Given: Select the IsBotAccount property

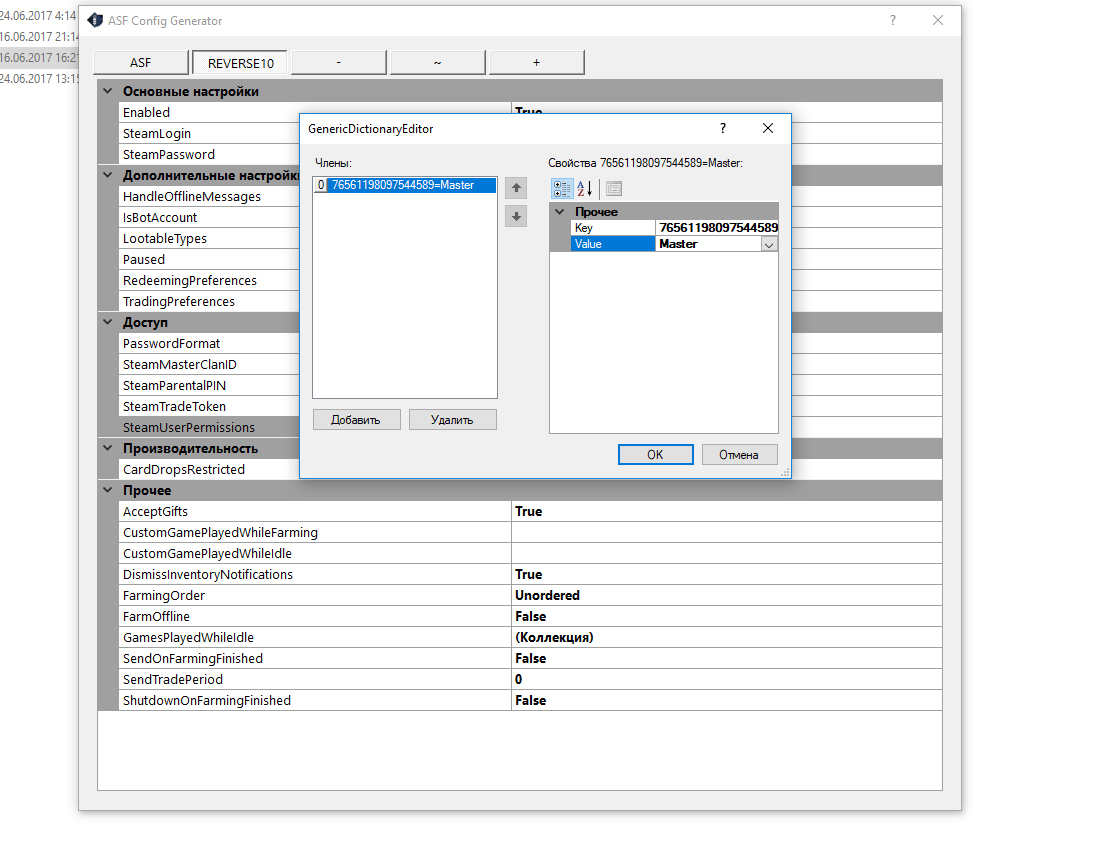Looking at the screenshot, I should coord(209,217).
